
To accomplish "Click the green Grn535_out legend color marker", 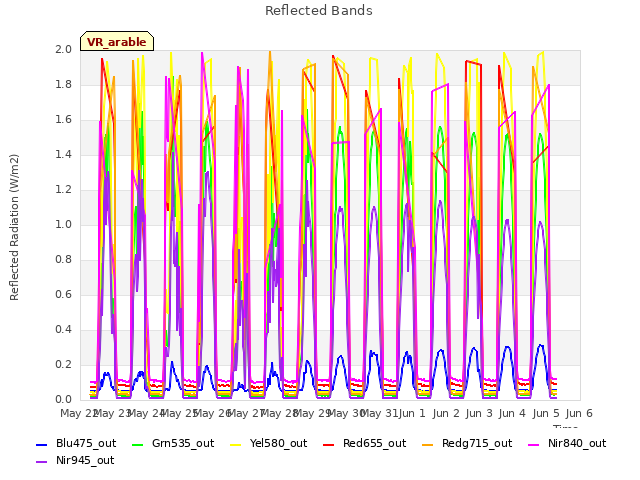I will (138, 444).
